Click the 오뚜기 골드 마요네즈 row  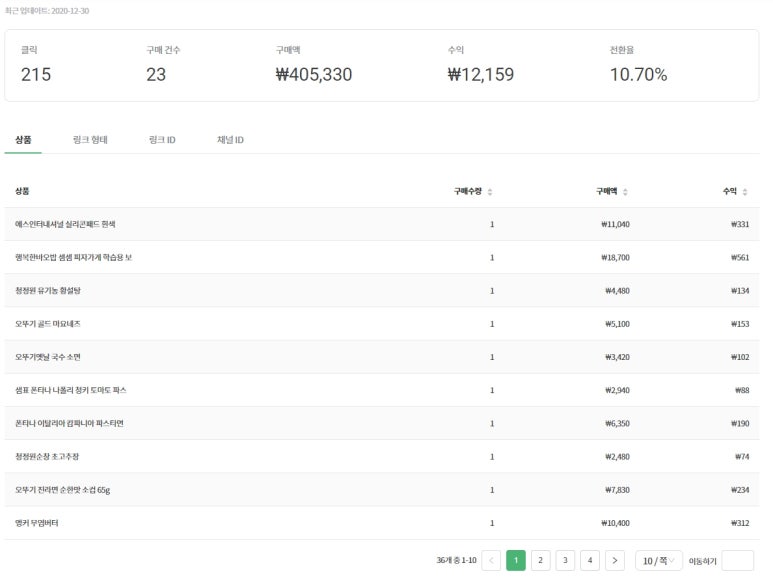coord(48,324)
